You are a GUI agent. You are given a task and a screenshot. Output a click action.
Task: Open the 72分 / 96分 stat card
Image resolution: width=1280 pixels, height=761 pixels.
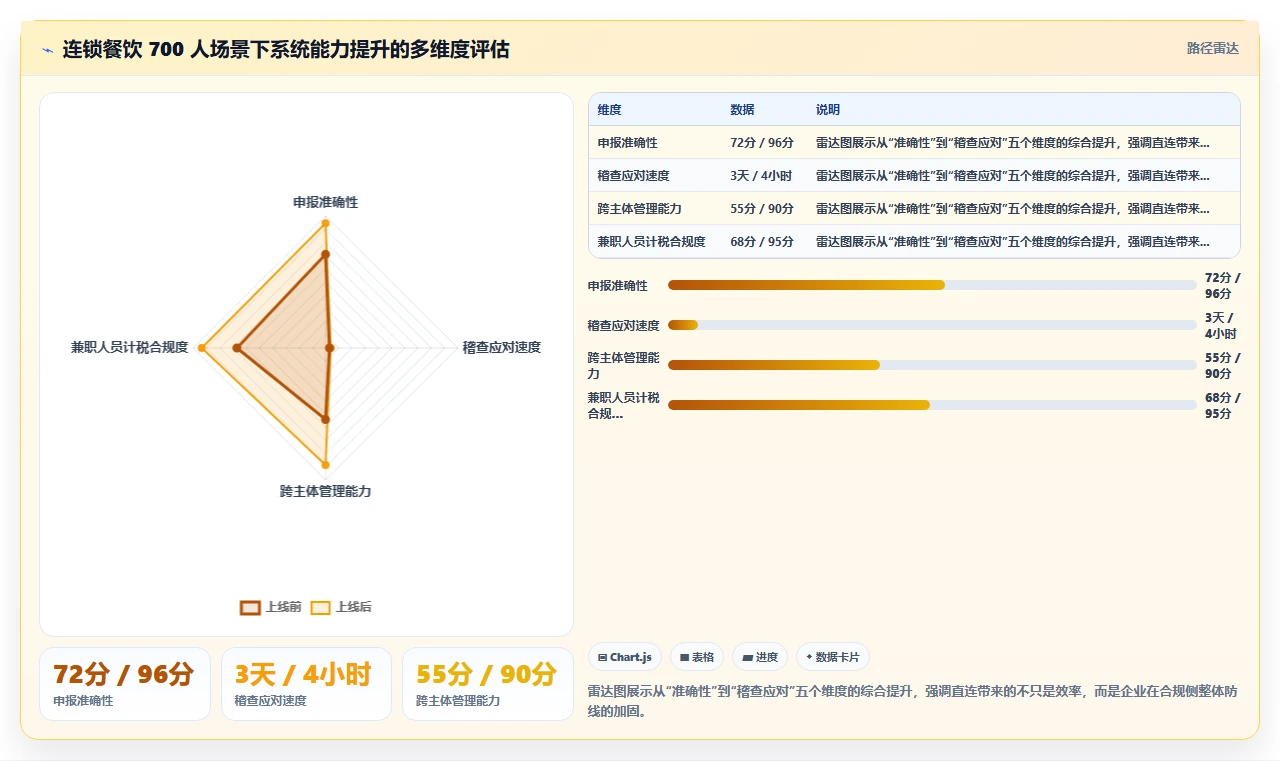tap(125, 684)
